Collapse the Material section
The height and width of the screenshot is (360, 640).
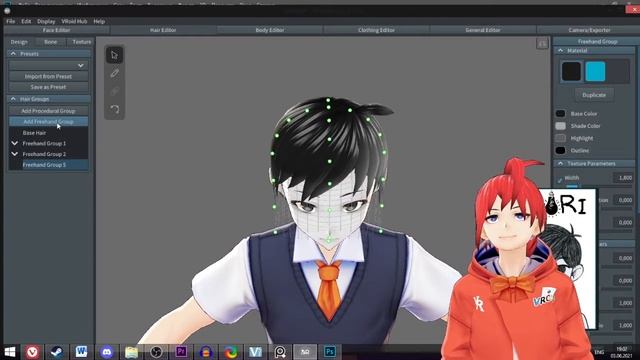tap(560, 51)
